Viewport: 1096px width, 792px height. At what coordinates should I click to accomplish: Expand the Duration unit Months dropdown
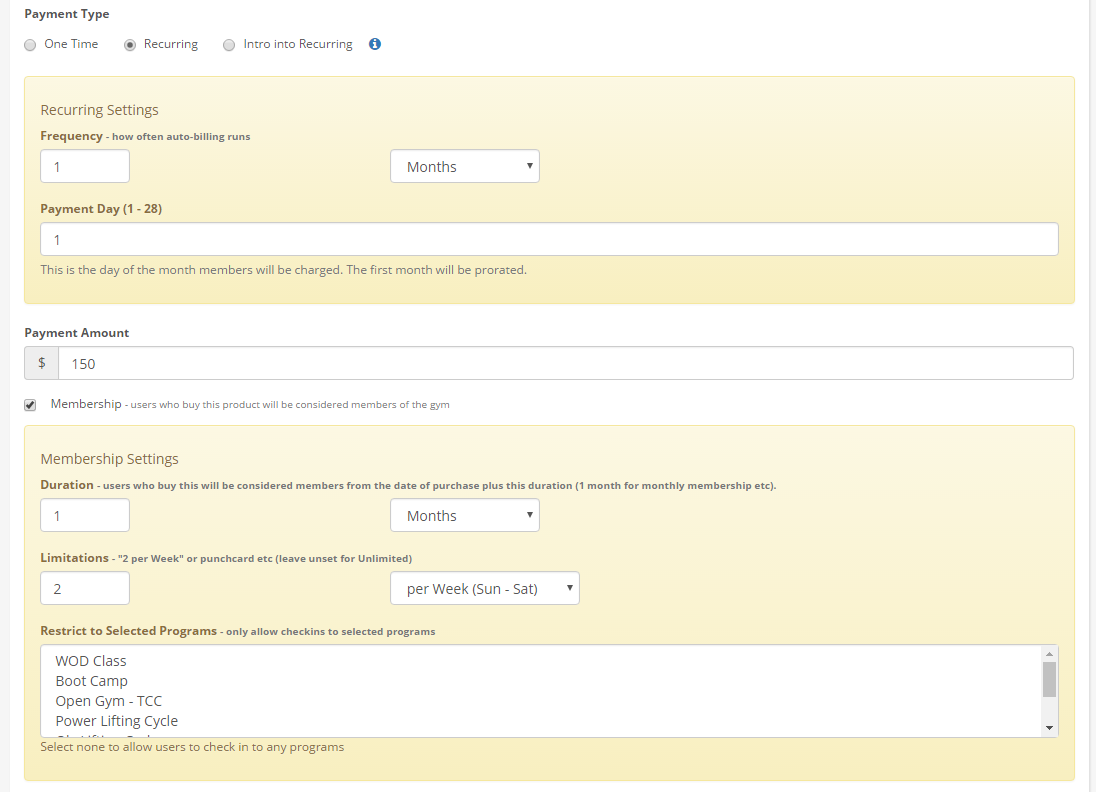pyautogui.click(x=464, y=516)
